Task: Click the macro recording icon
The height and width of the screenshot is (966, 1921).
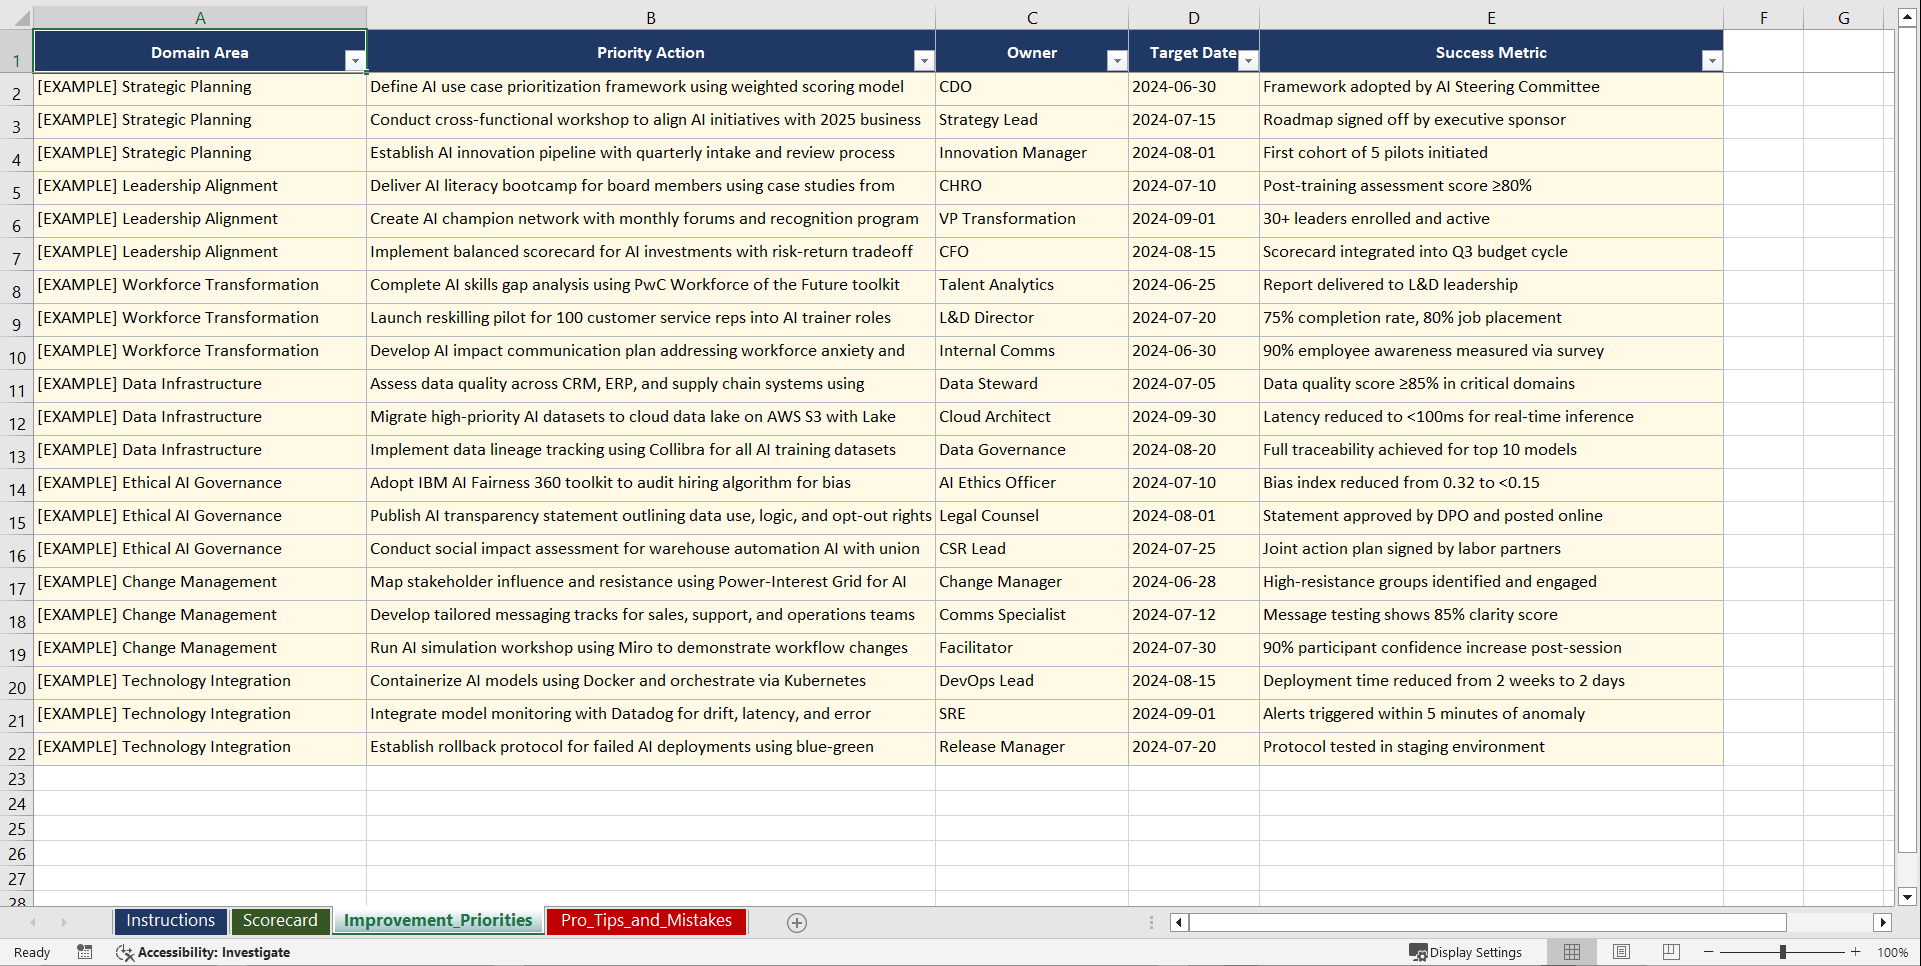Action: pos(85,952)
